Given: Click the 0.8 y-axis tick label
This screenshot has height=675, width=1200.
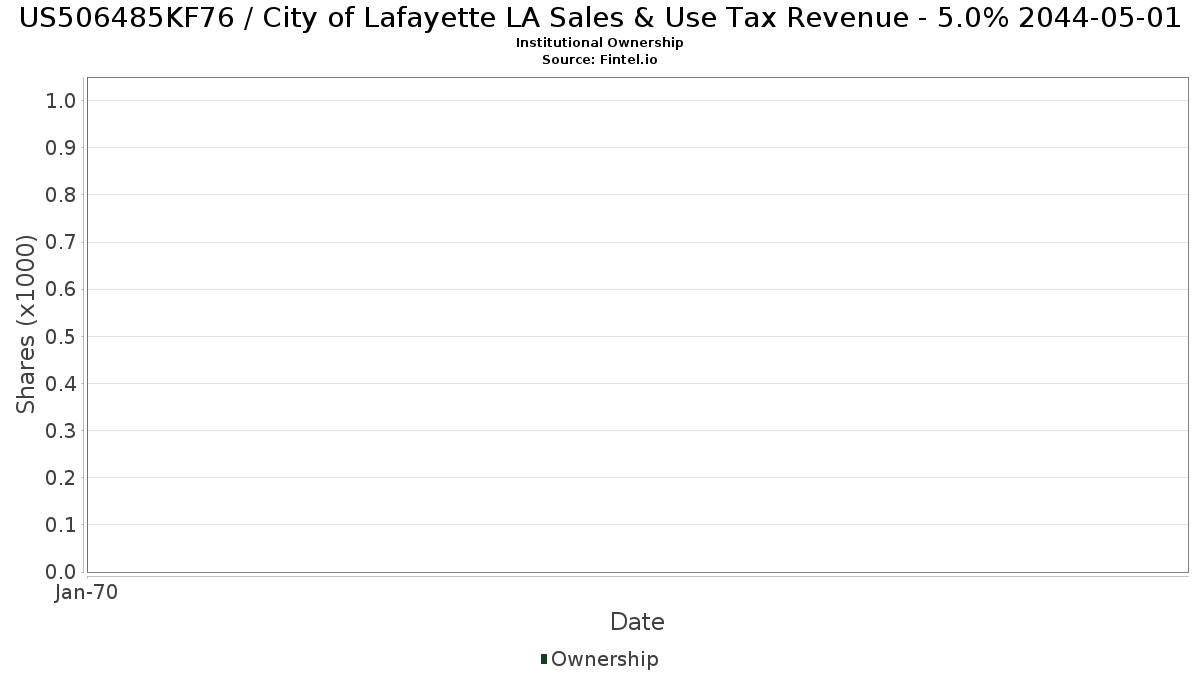Looking at the screenshot, I should 61,195.
